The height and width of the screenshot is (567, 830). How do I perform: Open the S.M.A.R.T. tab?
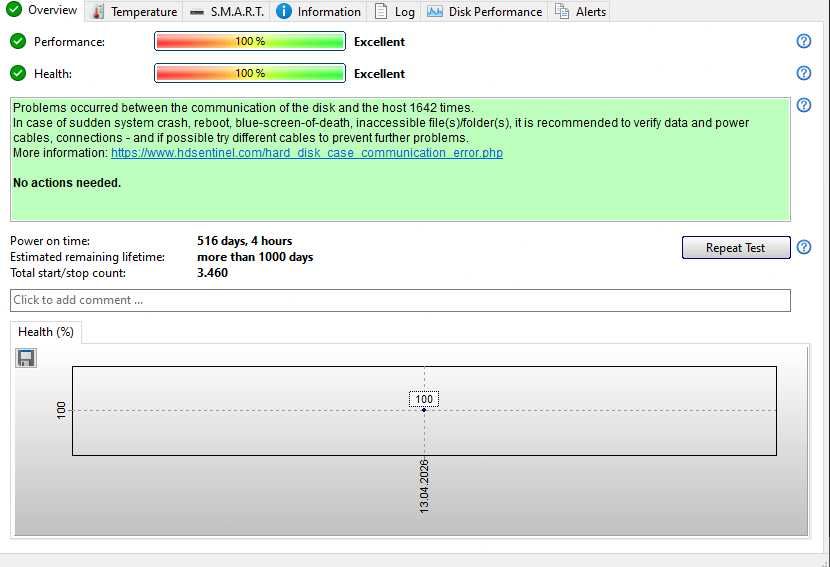pos(227,12)
